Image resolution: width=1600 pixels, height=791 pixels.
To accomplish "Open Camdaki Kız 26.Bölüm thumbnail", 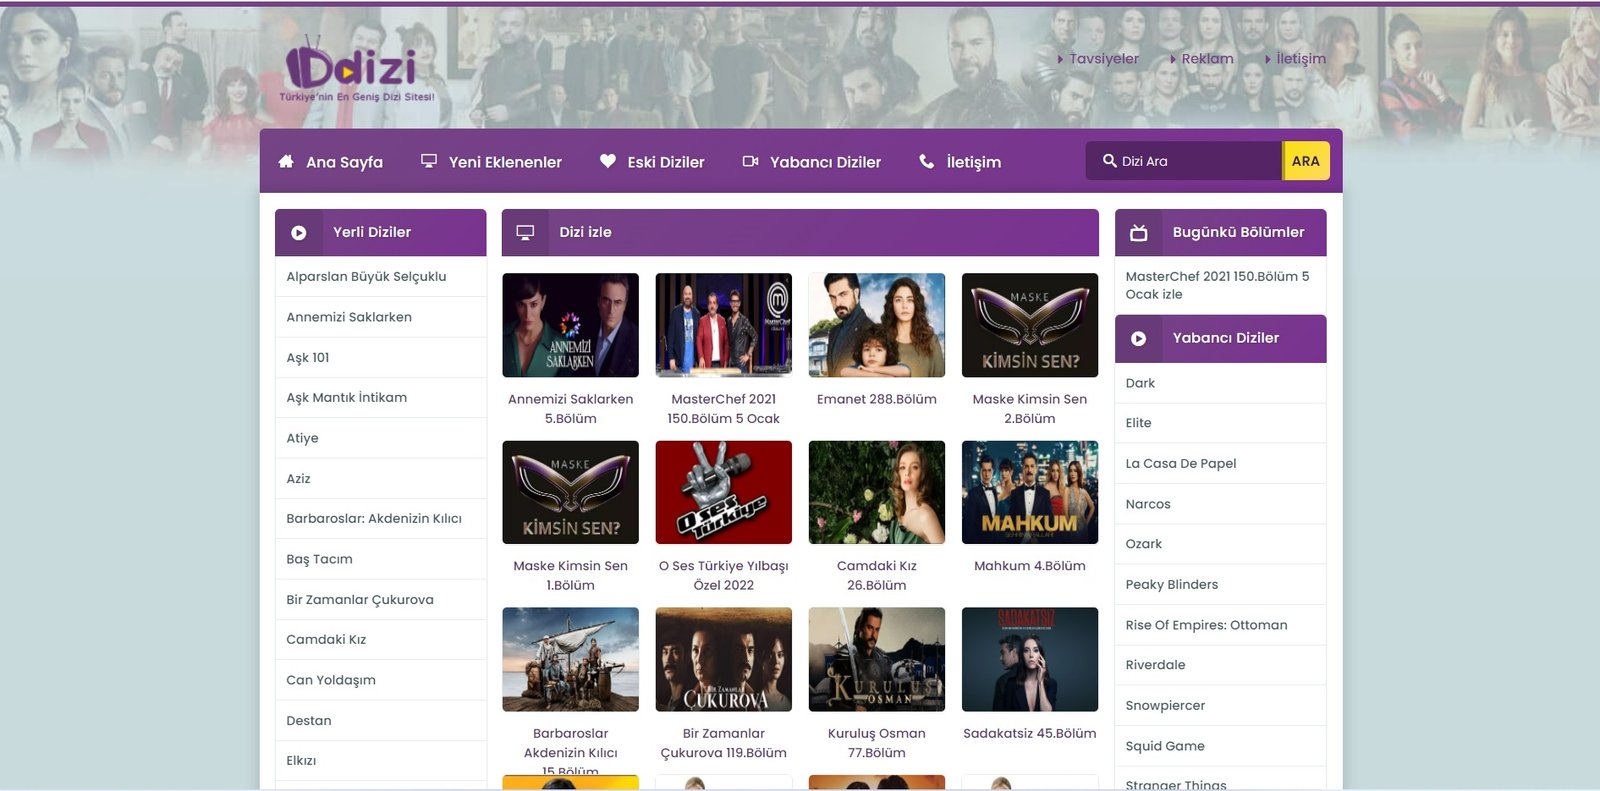I will coord(876,492).
